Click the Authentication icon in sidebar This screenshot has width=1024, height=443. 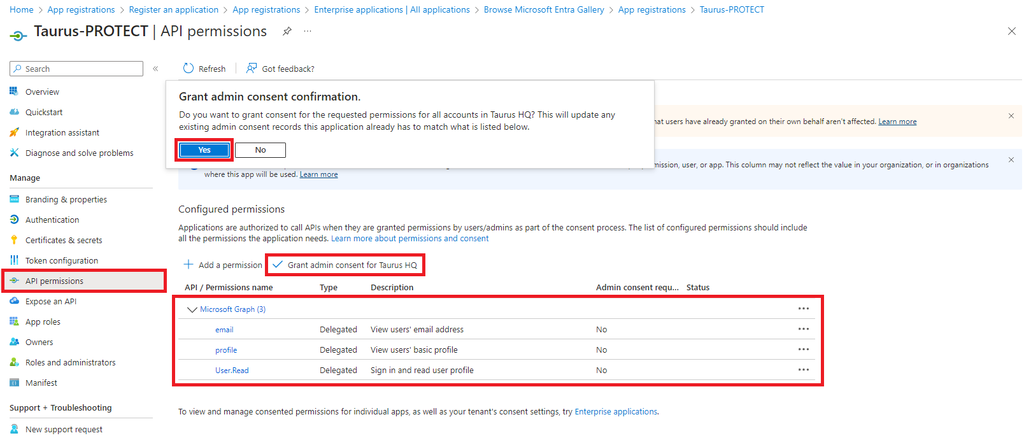(14, 220)
